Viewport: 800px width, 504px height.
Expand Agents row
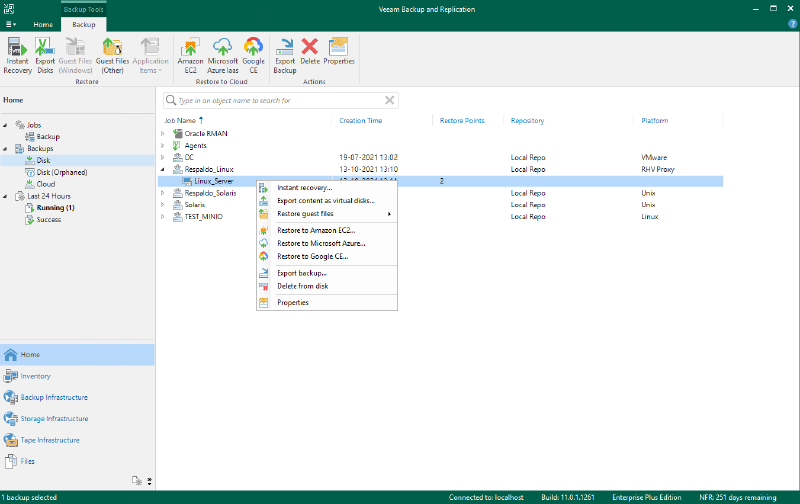163,145
